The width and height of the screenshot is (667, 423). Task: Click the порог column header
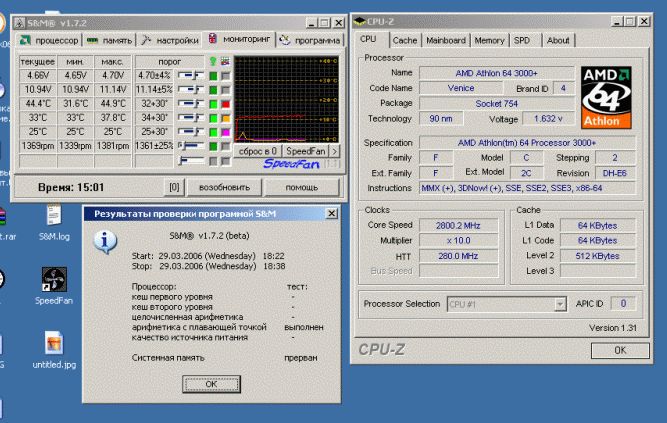pyautogui.click(x=169, y=62)
